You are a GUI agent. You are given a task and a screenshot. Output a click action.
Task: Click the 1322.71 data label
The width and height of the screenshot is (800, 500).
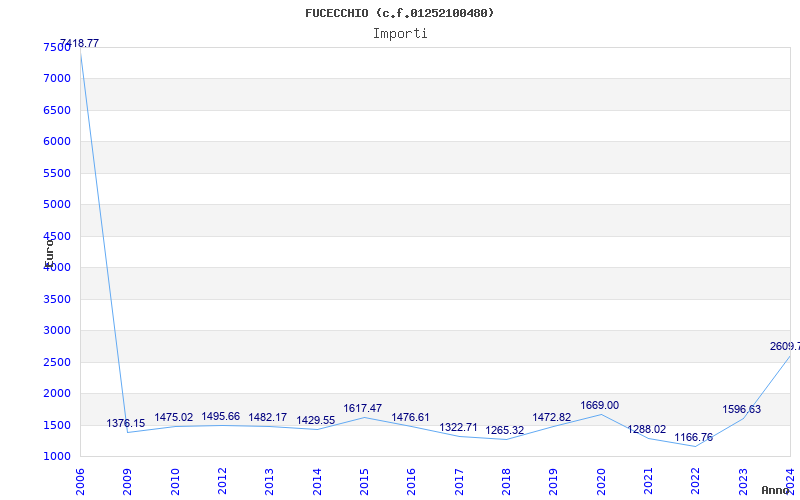tap(459, 427)
